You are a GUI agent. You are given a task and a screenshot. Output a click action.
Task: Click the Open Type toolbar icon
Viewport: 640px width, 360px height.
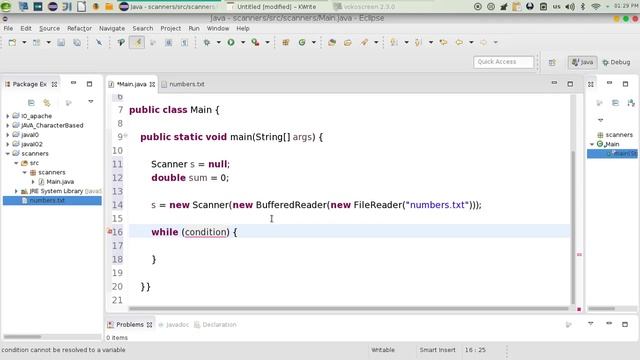click(332, 42)
